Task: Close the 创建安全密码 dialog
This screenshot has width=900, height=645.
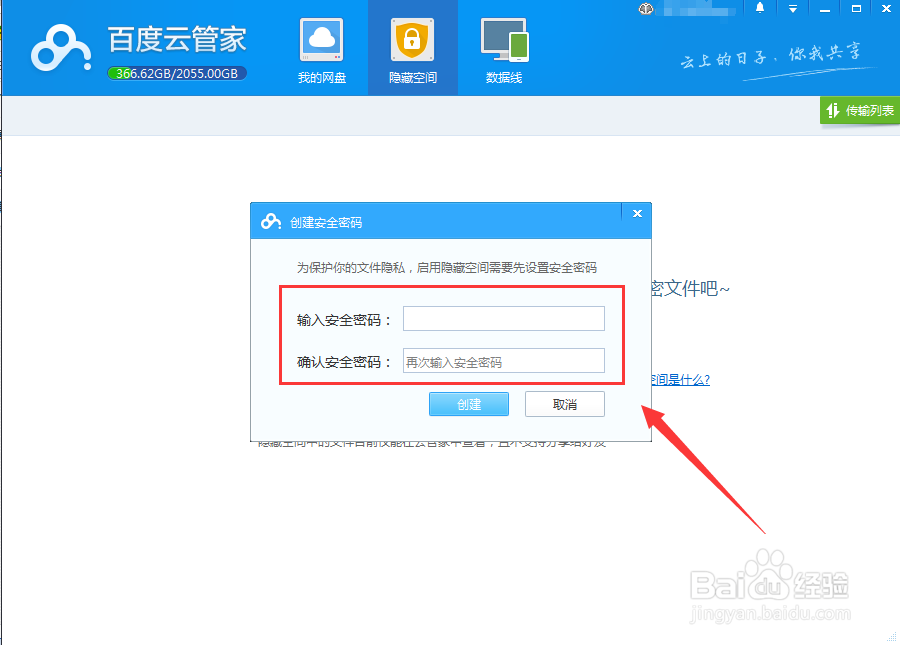Action: 637,213
